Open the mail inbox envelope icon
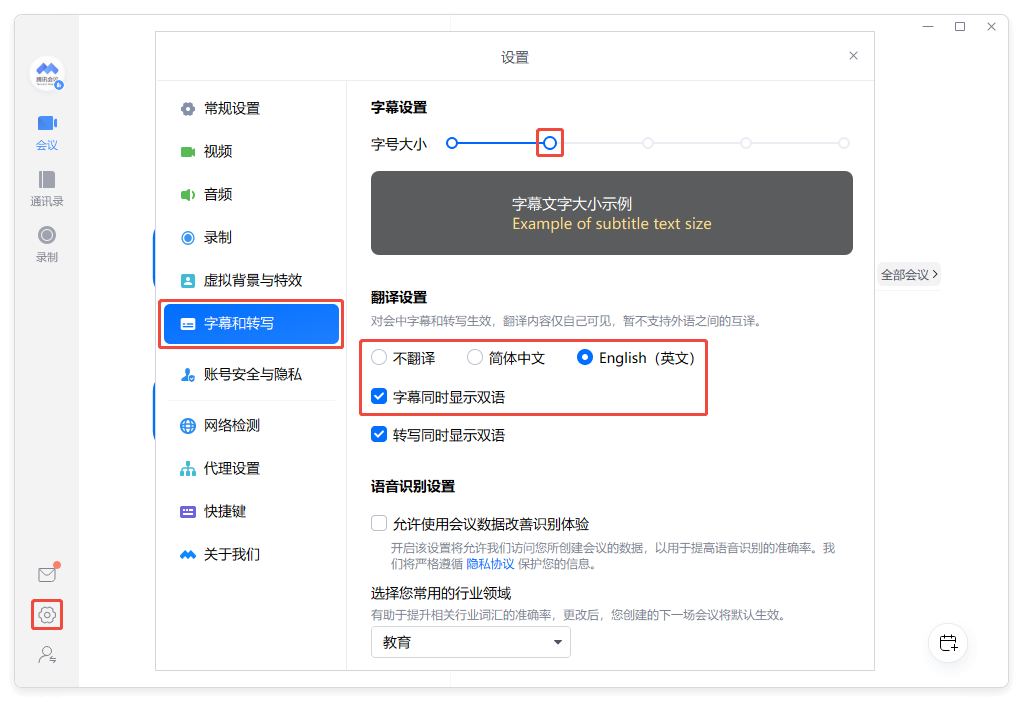The height and width of the screenshot is (702, 1023). coord(47,574)
